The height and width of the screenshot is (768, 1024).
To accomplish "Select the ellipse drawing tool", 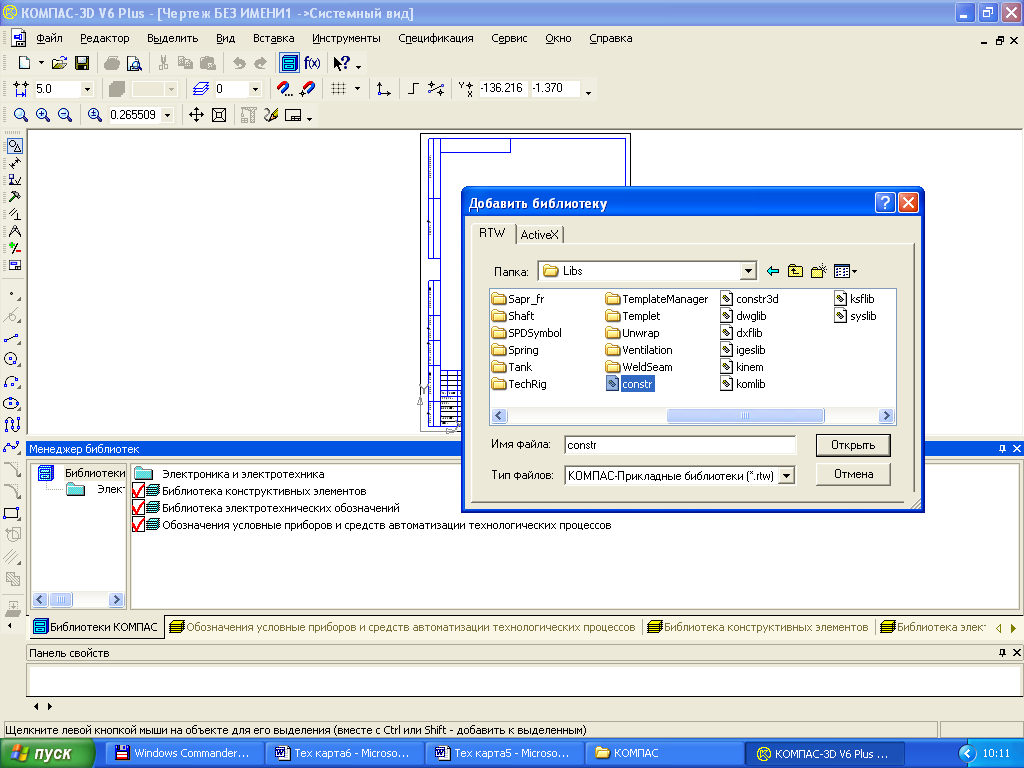I will coord(12,403).
